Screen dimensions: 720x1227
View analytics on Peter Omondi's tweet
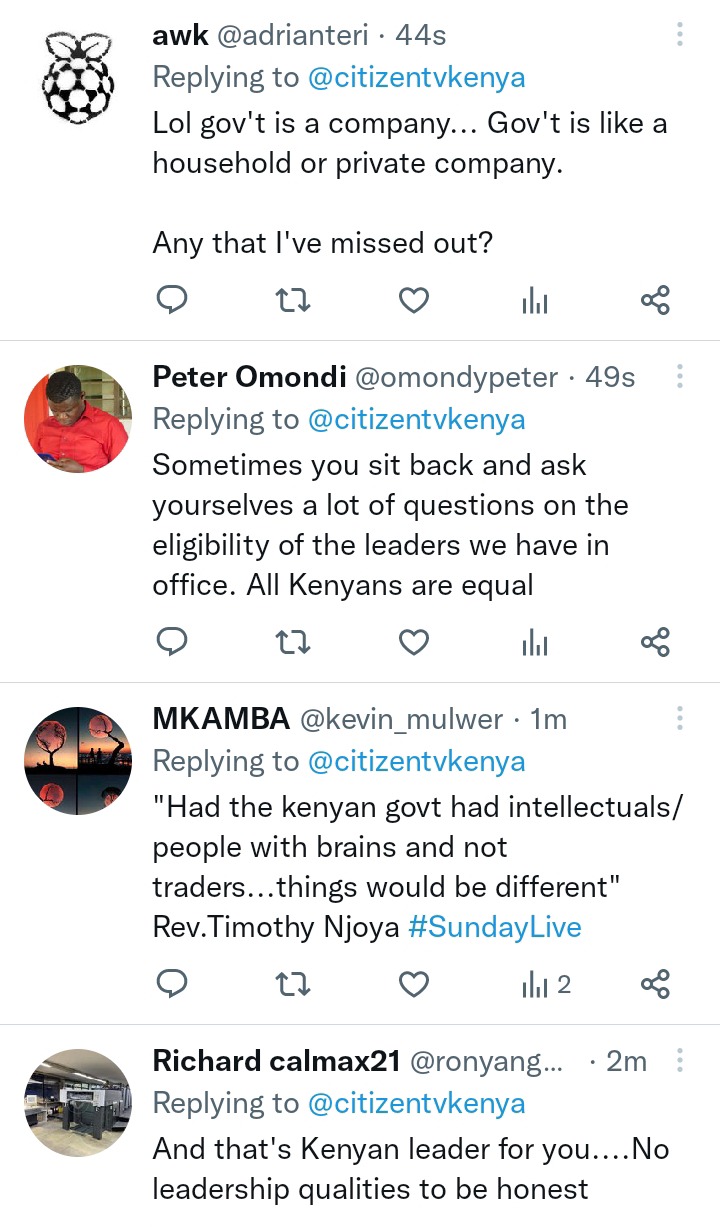(x=534, y=643)
